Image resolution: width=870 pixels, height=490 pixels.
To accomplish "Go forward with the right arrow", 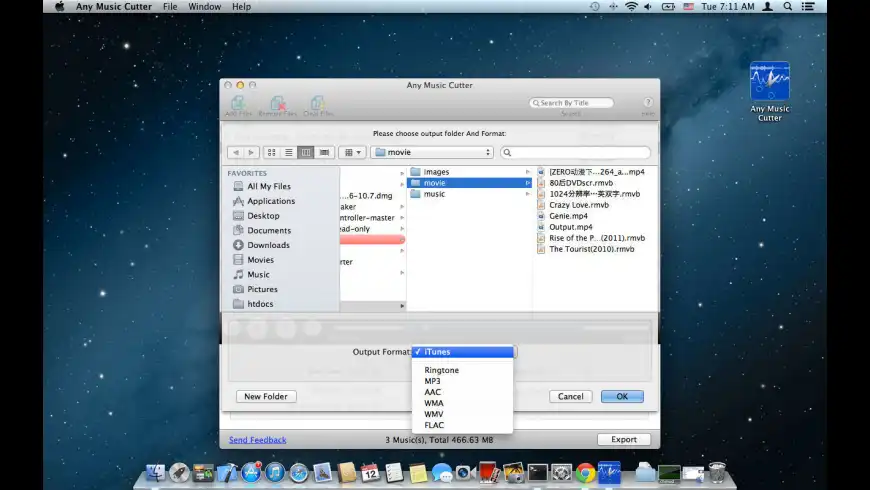I will 251,152.
